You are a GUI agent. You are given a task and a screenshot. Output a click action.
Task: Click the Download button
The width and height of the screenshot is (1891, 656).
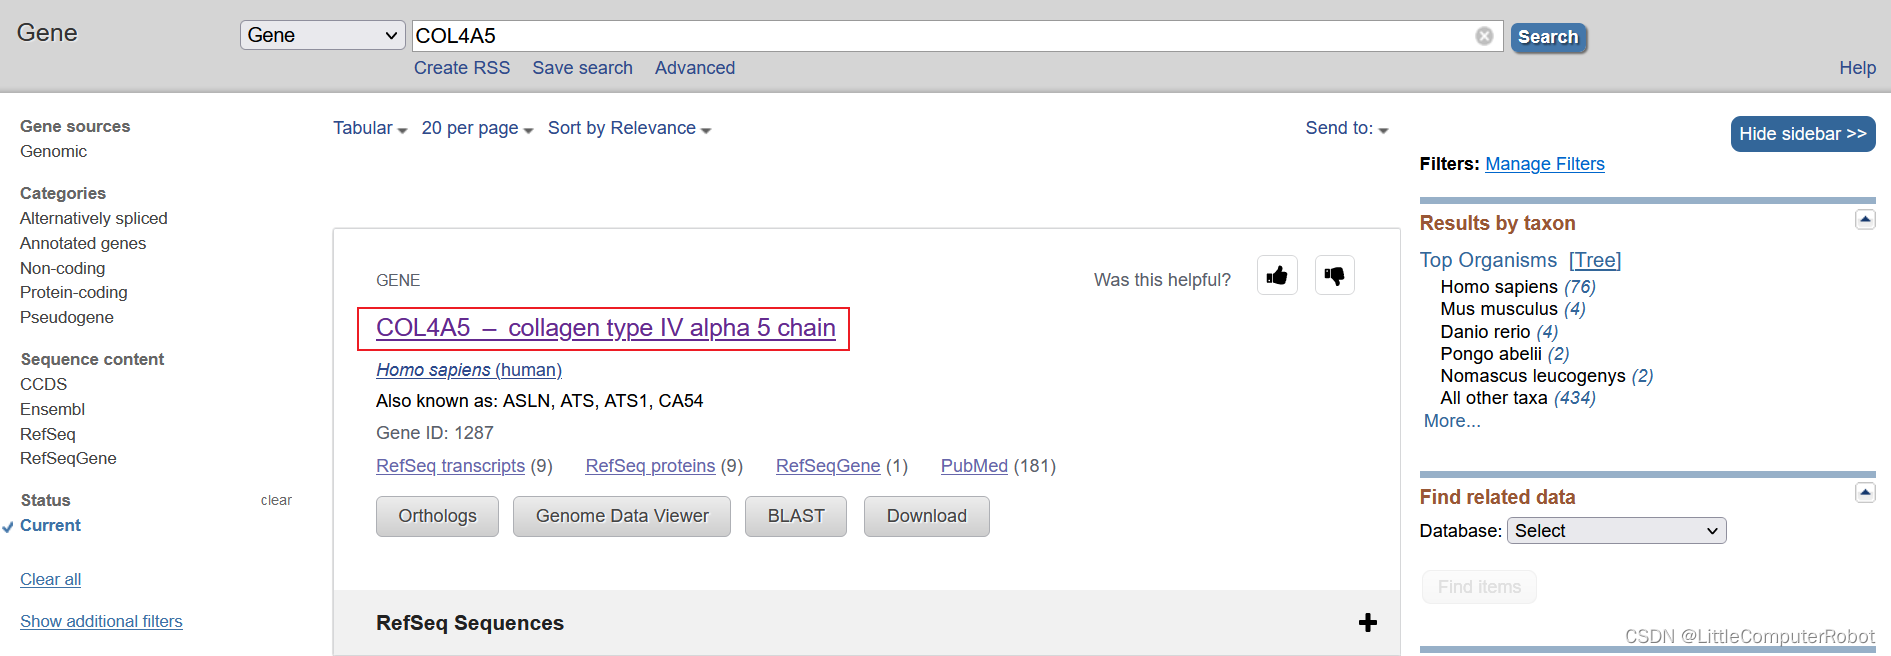[x=927, y=516]
